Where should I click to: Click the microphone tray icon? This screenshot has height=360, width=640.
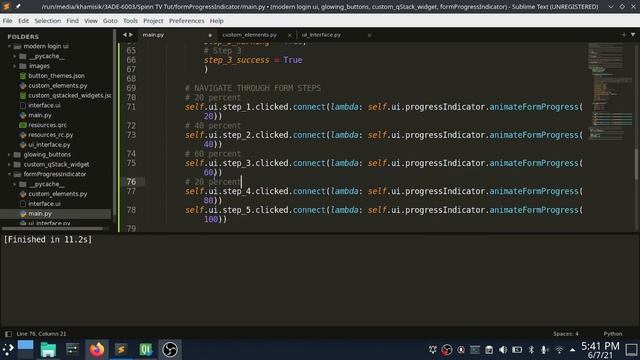[x=544, y=350]
